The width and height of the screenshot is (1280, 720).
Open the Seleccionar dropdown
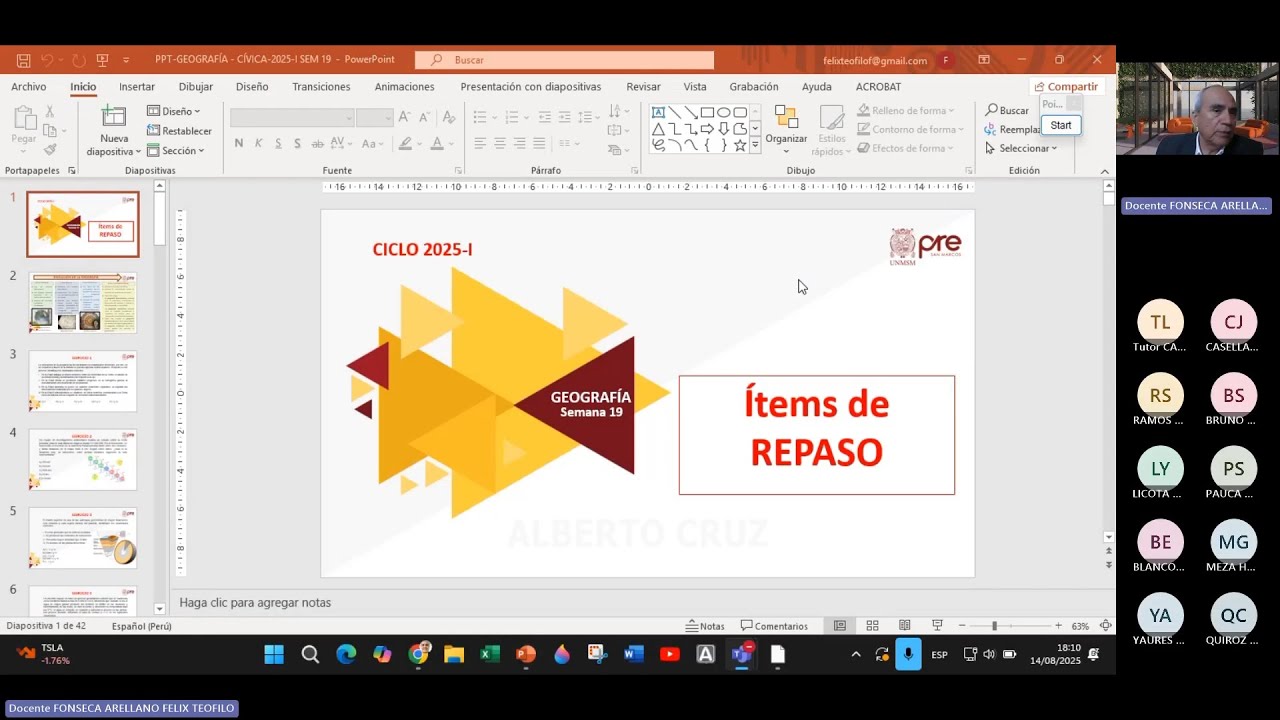click(x=1021, y=149)
